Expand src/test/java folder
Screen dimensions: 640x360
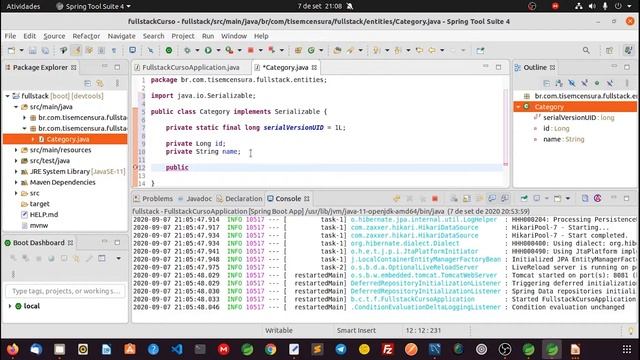click(16, 161)
